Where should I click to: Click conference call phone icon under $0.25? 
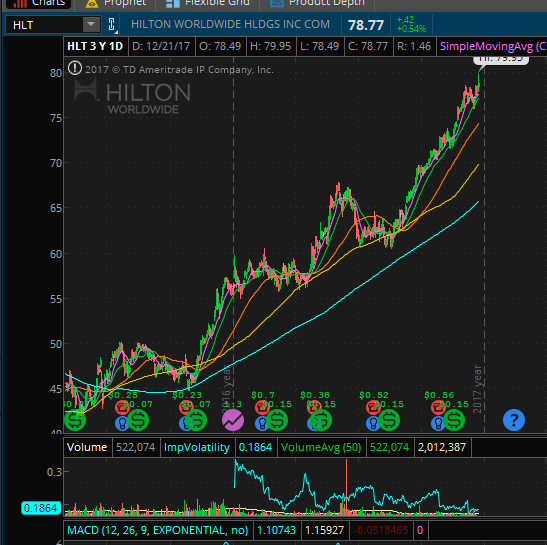tap(122, 407)
